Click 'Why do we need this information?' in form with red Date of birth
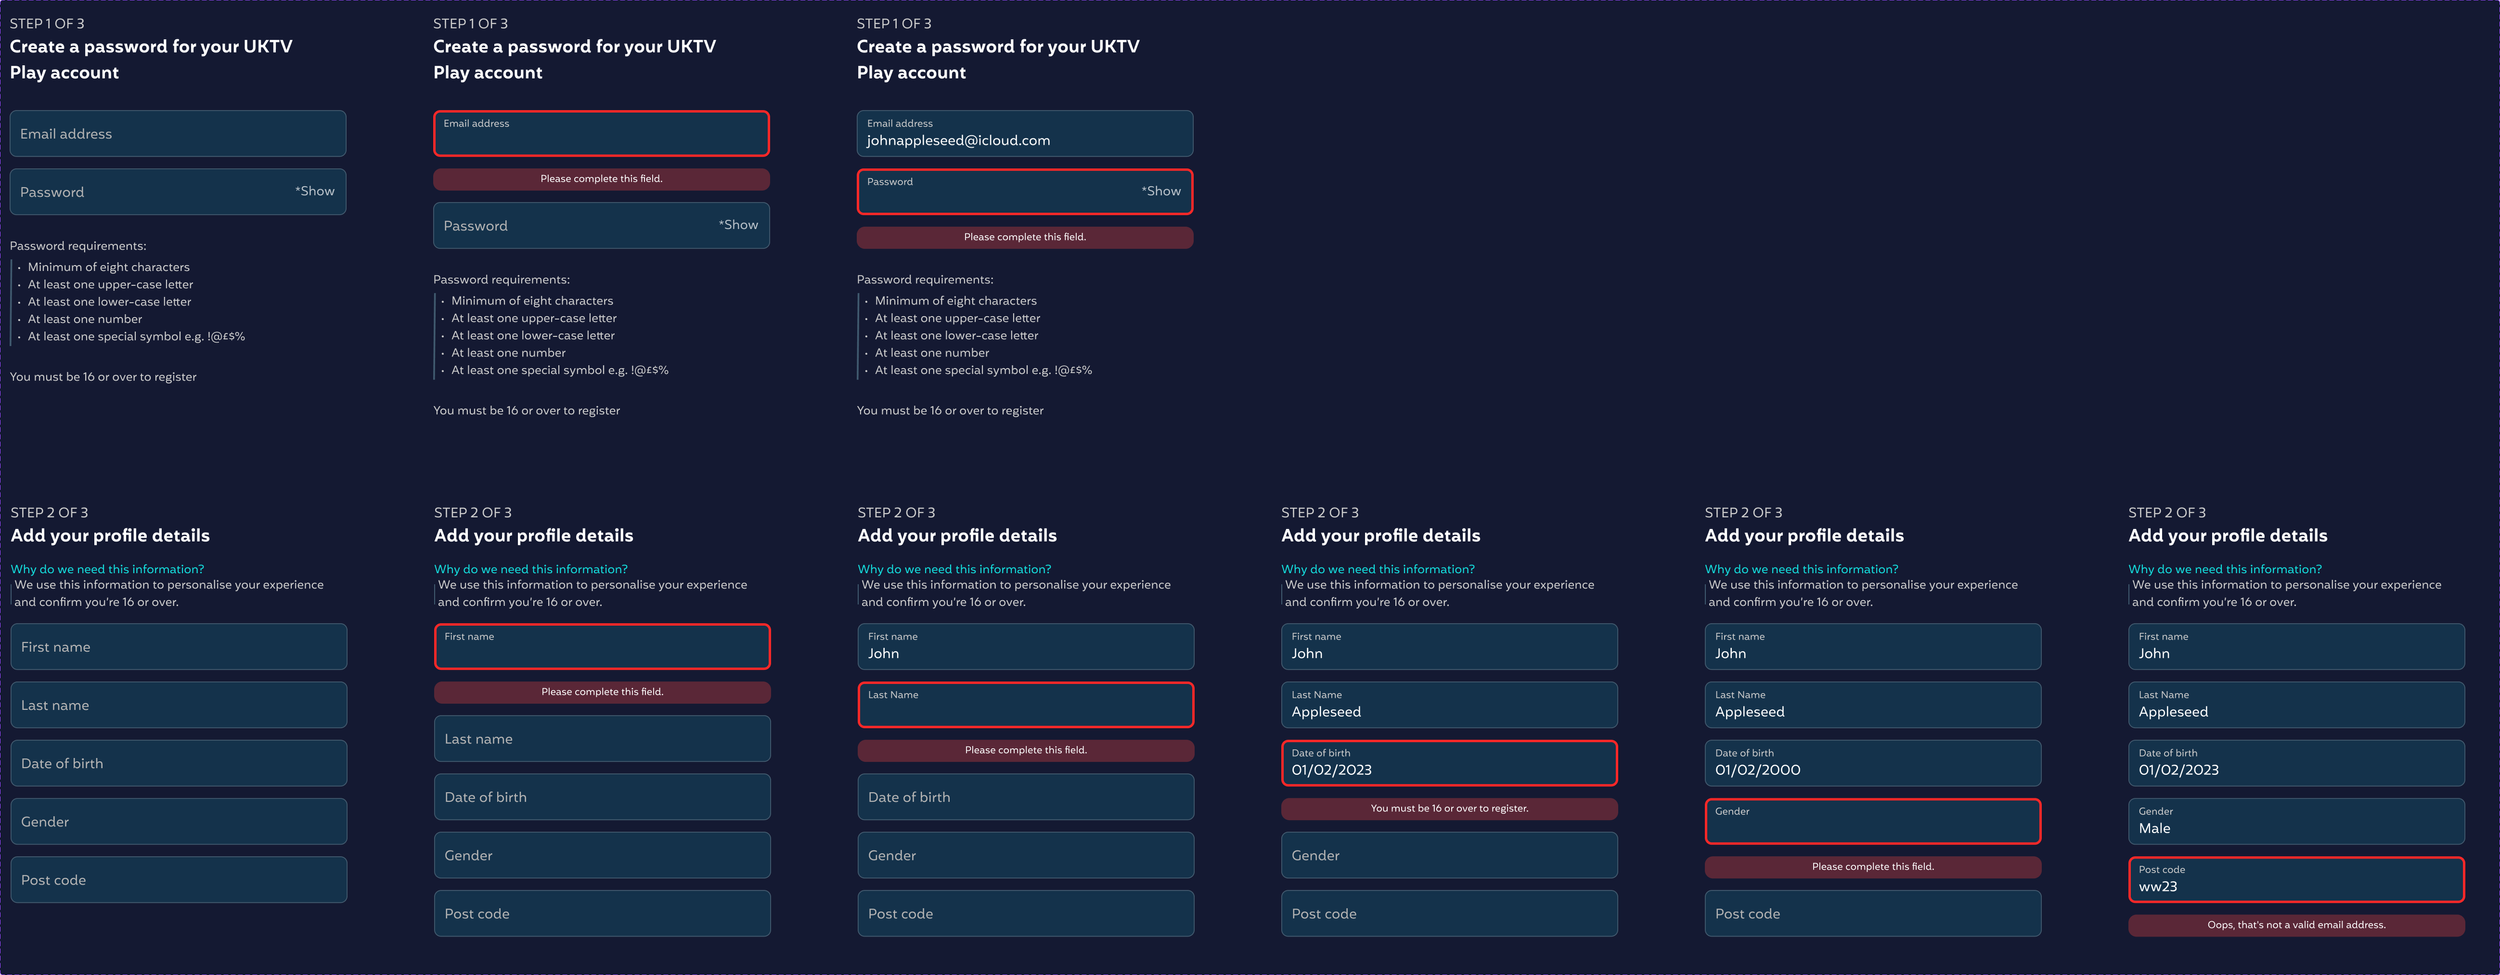The width and height of the screenshot is (2500, 975). pos(1378,569)
